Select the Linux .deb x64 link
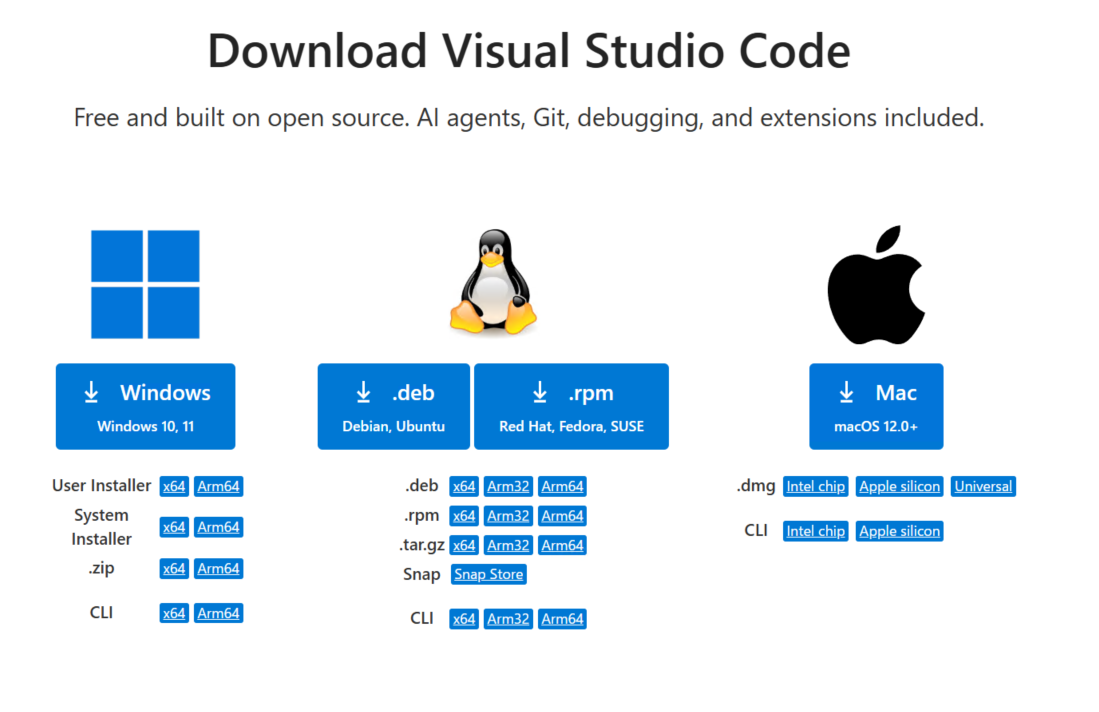Screen dimensions: 1099x712 [x=464, y=486]
